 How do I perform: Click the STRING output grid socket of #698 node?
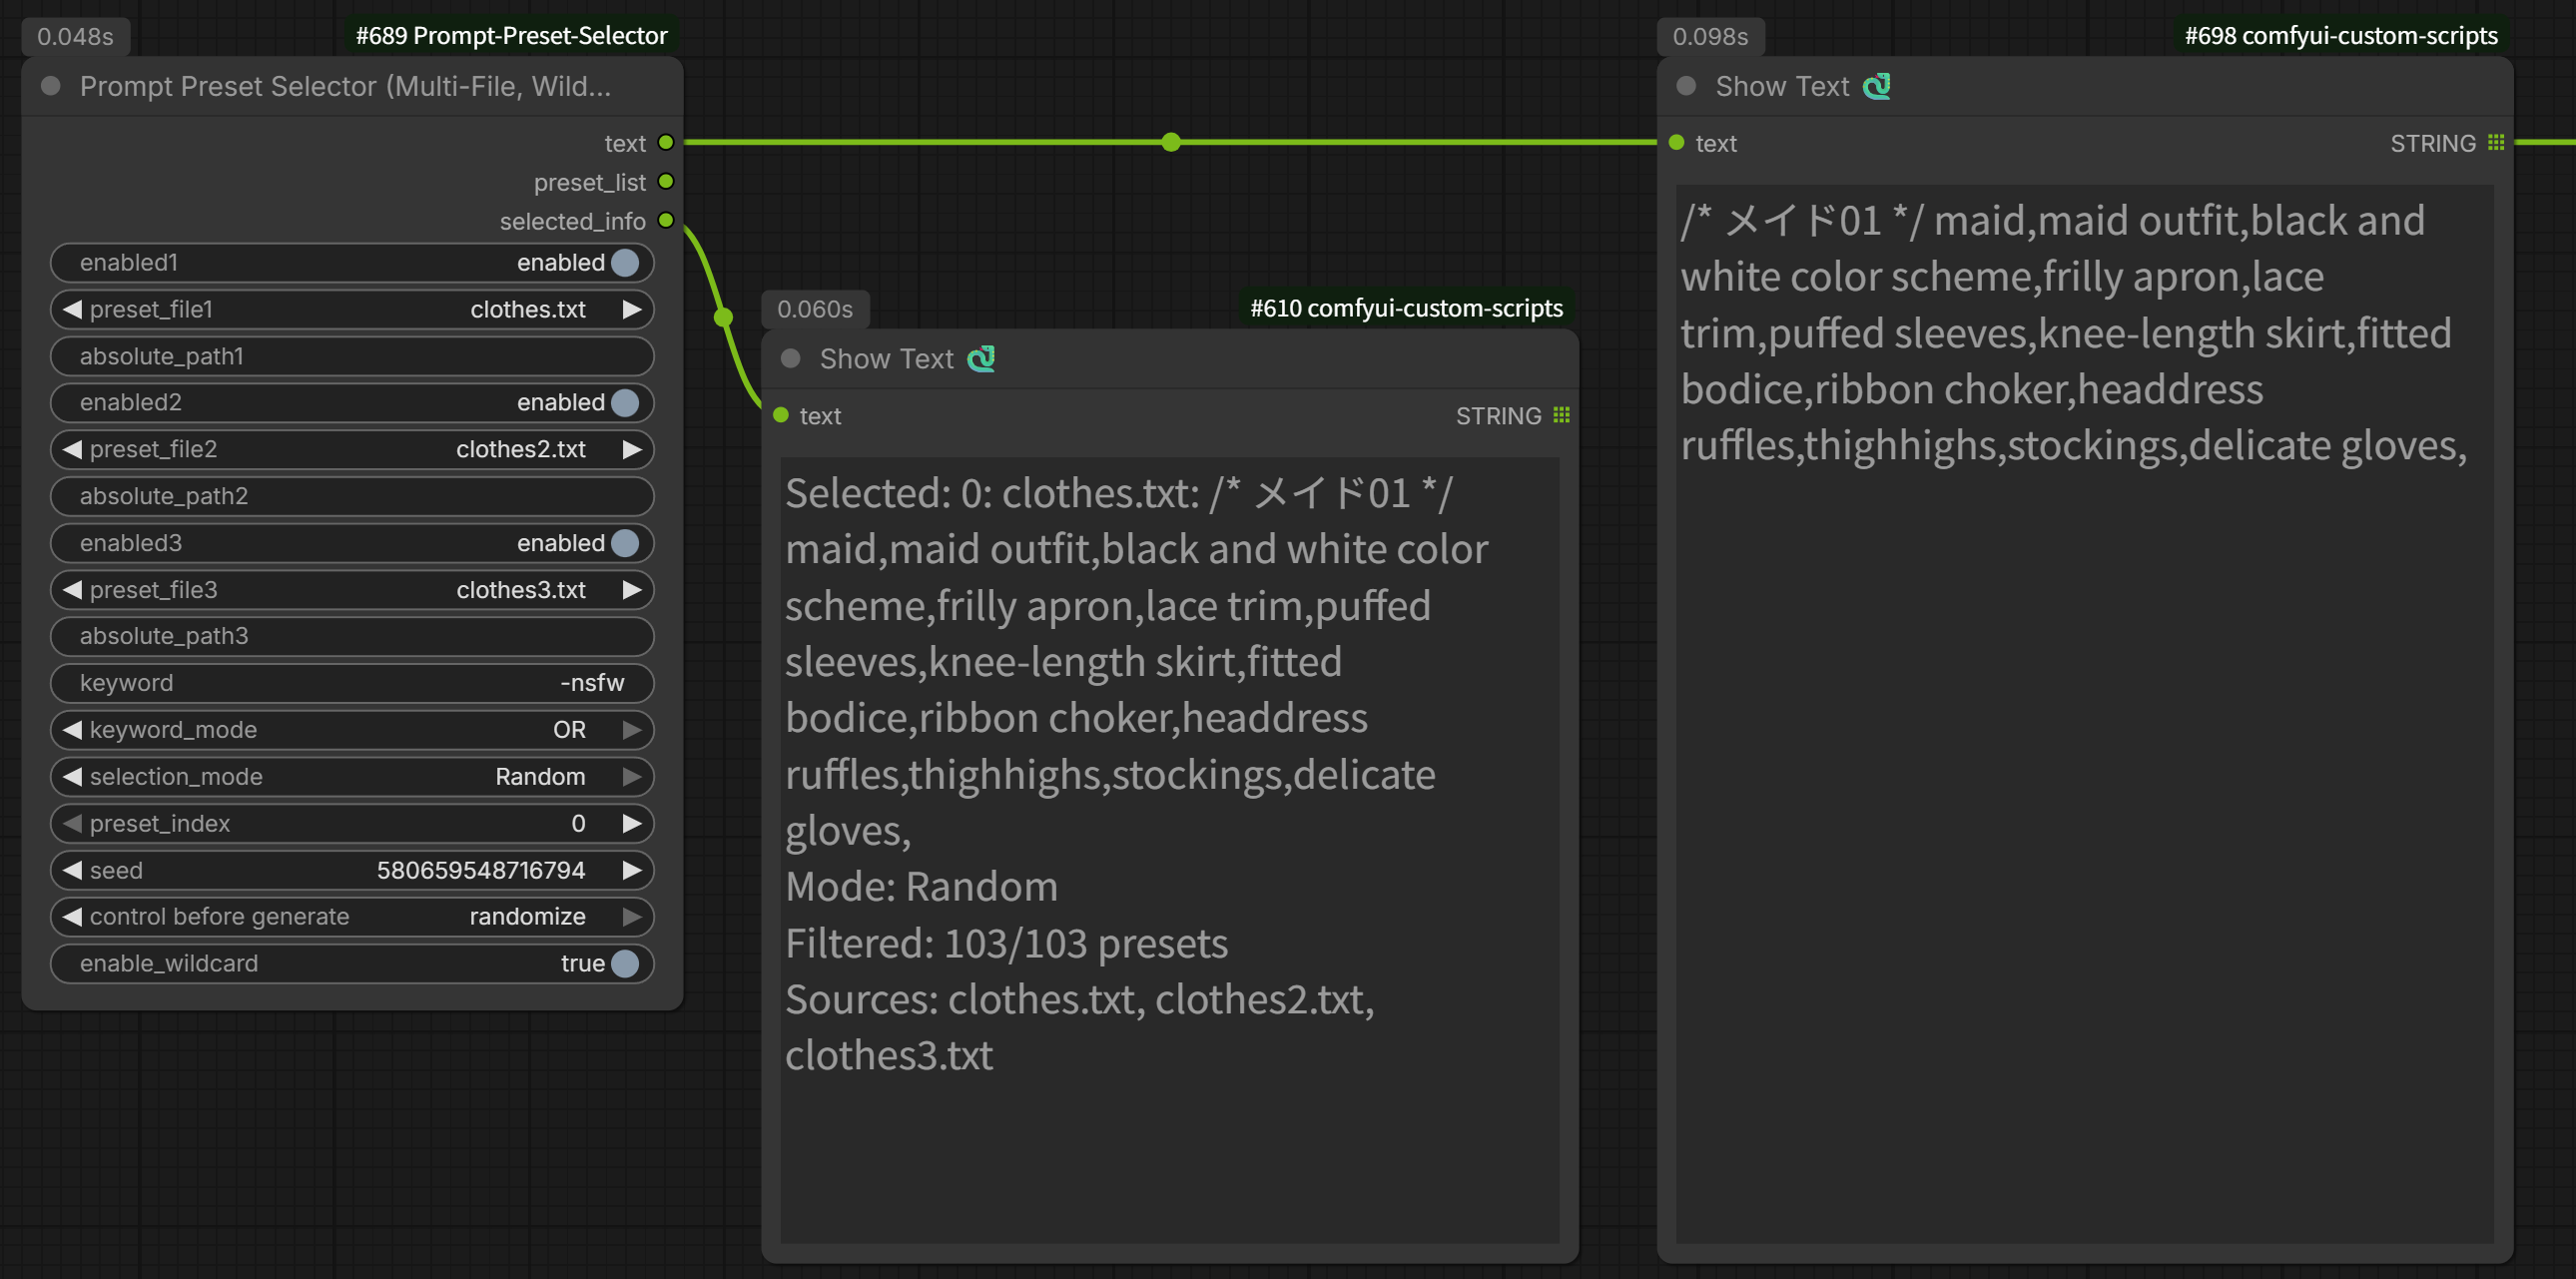(x=2496, y=143)
